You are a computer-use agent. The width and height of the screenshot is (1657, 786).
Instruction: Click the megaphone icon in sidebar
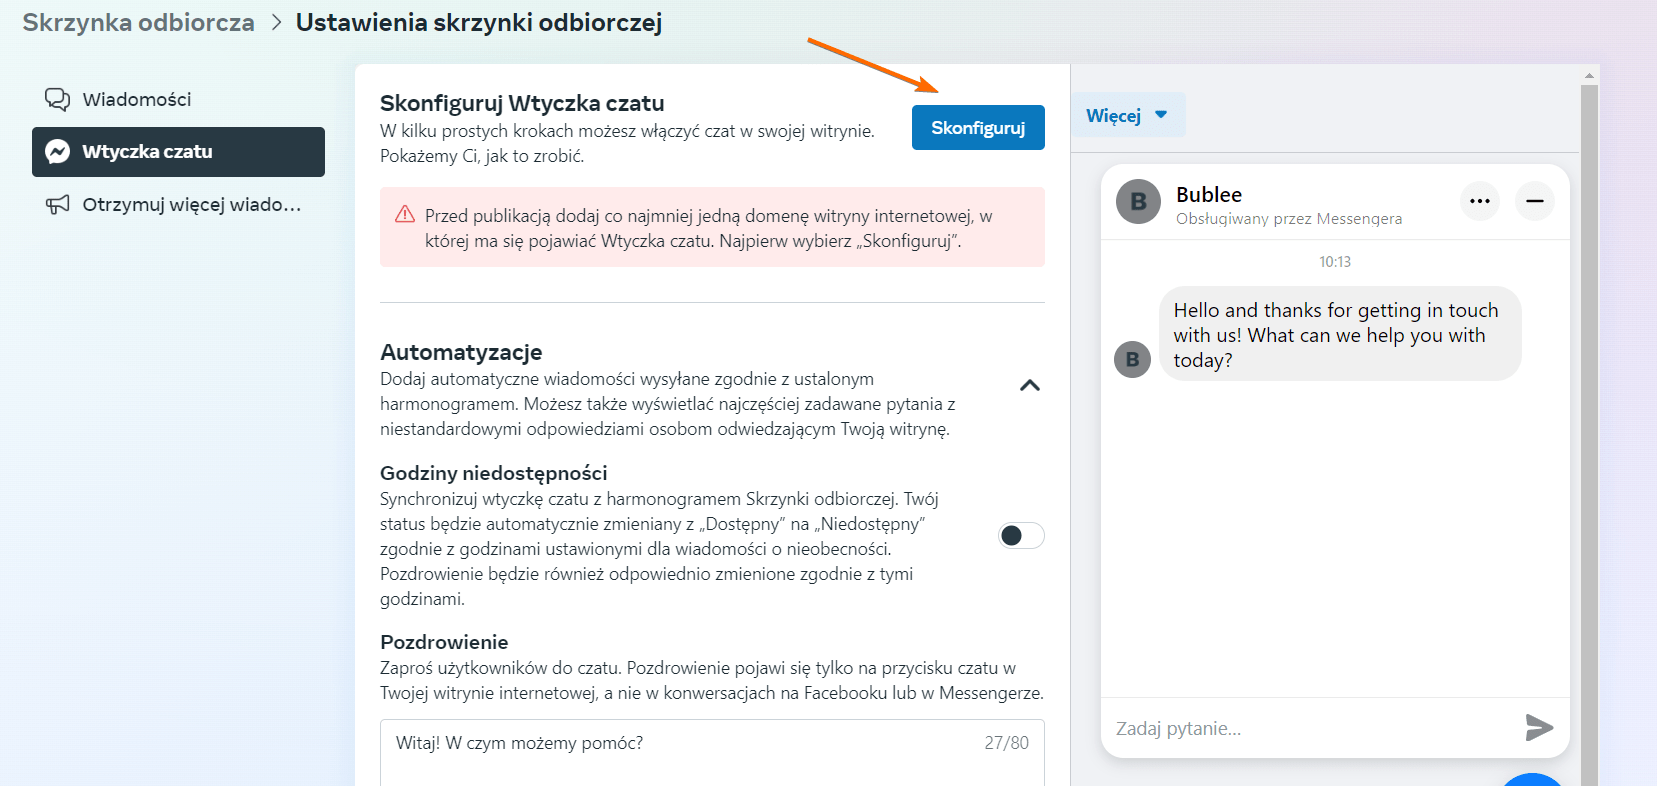57,205
